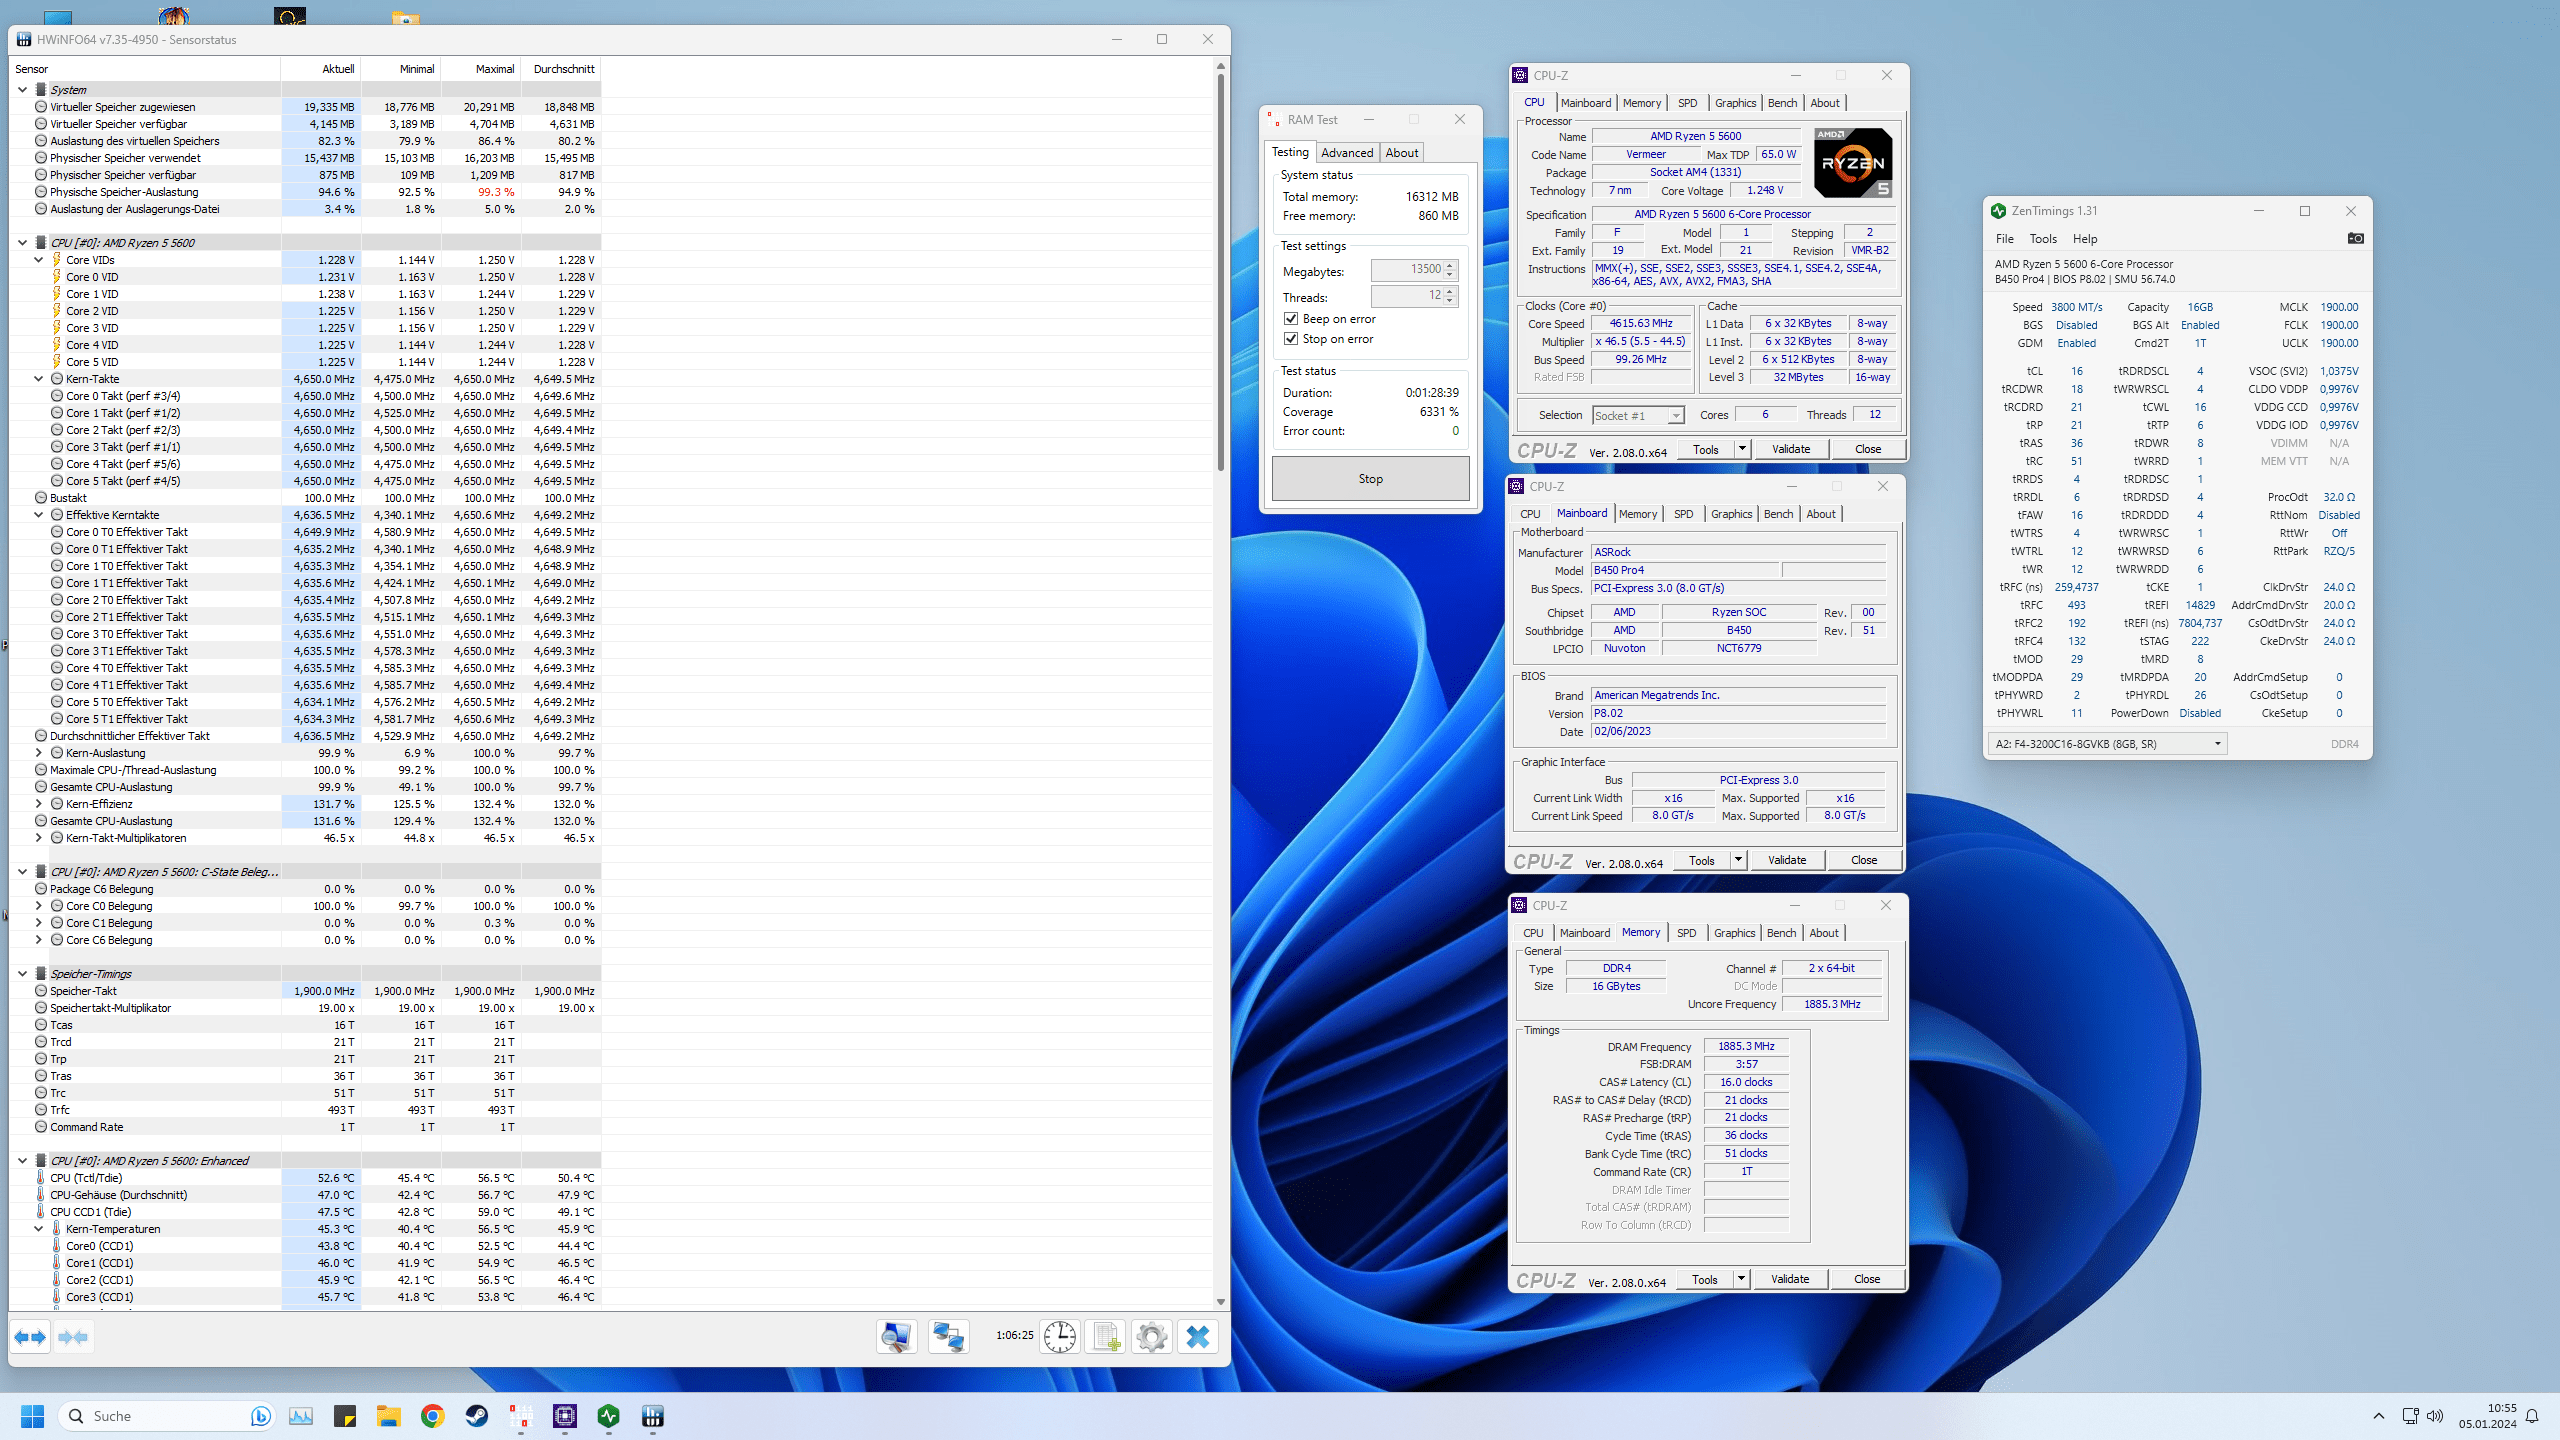Open About tab in RAM Test
The width and height of the screenshot is (2560, 1440).
point(1402,153)
